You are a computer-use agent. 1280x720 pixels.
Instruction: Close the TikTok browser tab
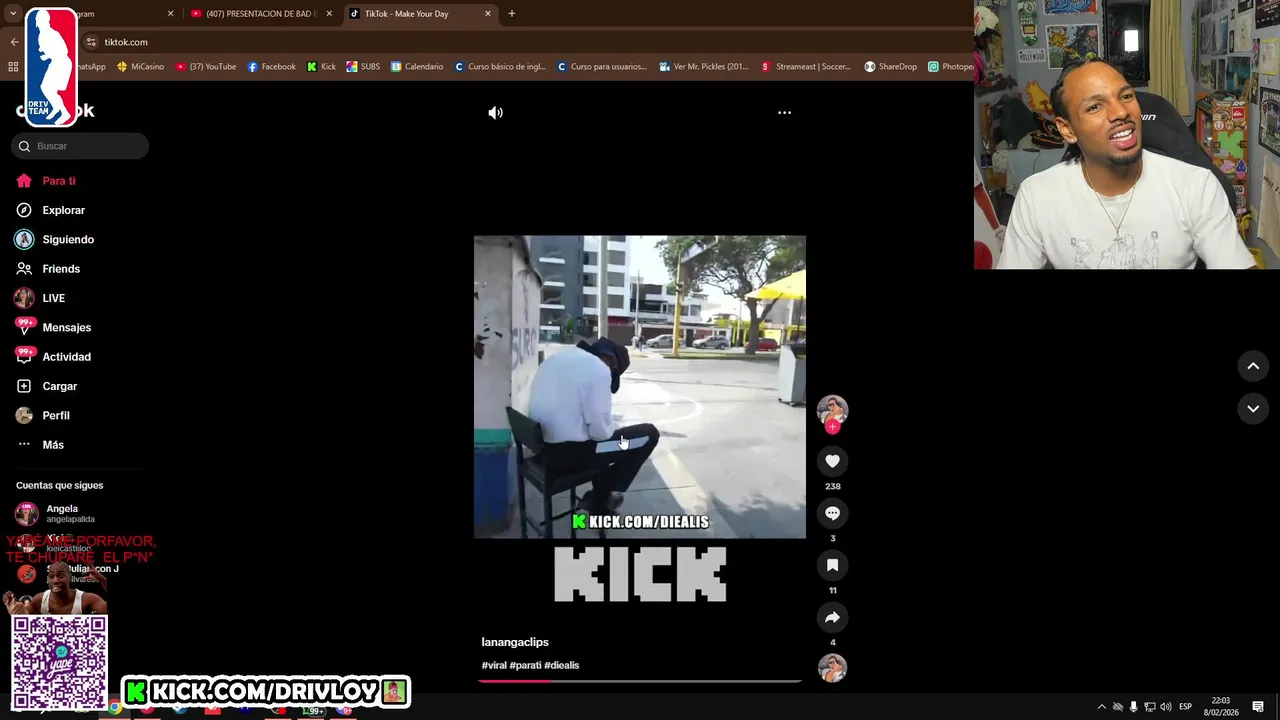[x=488, y=14]
